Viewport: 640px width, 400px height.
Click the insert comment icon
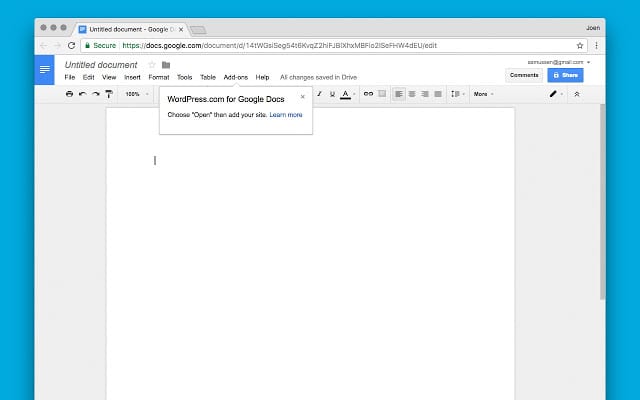[x=382, y=94]
